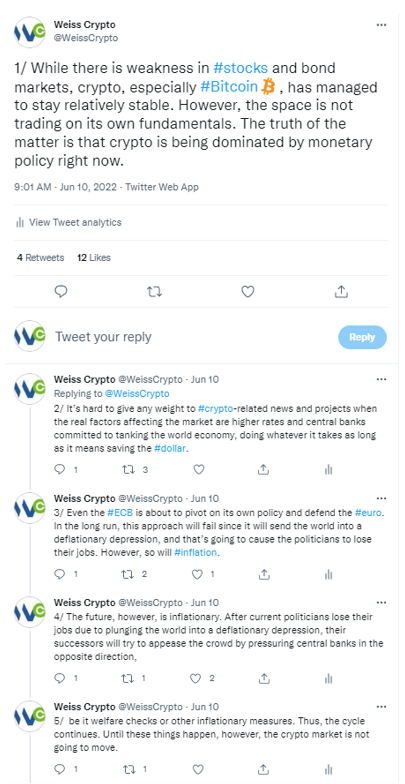
Task: Reply to the main tweet via comment icon
Action: [x=60, y=292]
